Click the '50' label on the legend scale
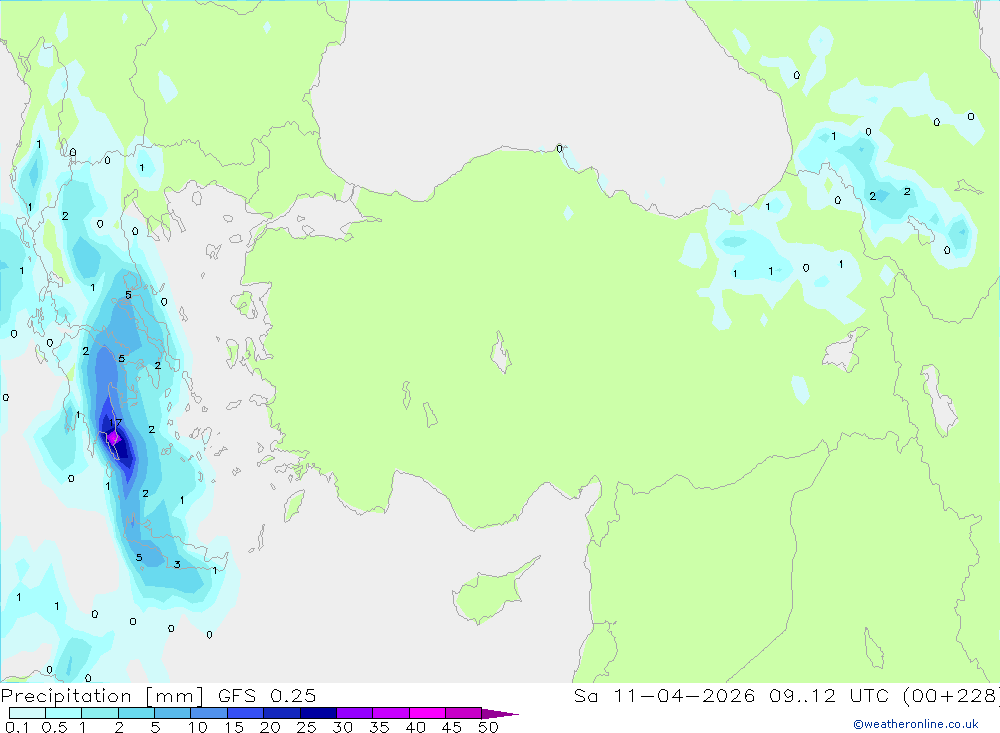The height and width of the screenshot is (733, 1000). [x=488, y=727]
